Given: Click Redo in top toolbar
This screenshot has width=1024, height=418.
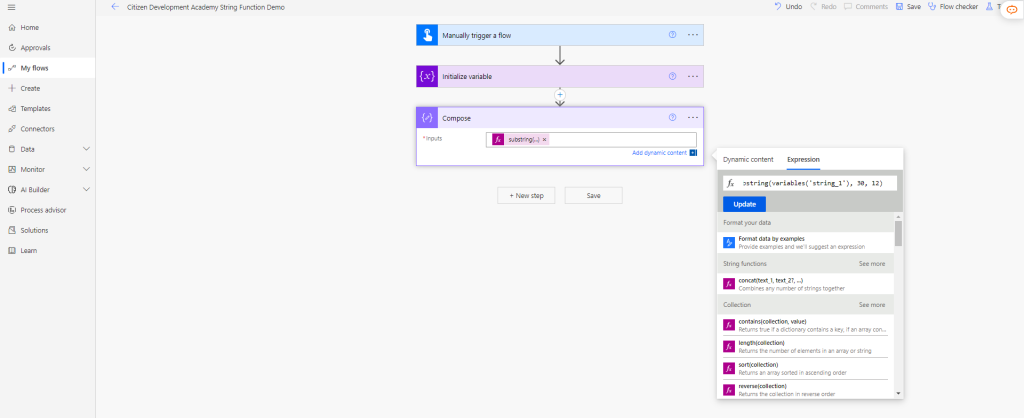Looking at the screenshot, I should tap(823, 7).
